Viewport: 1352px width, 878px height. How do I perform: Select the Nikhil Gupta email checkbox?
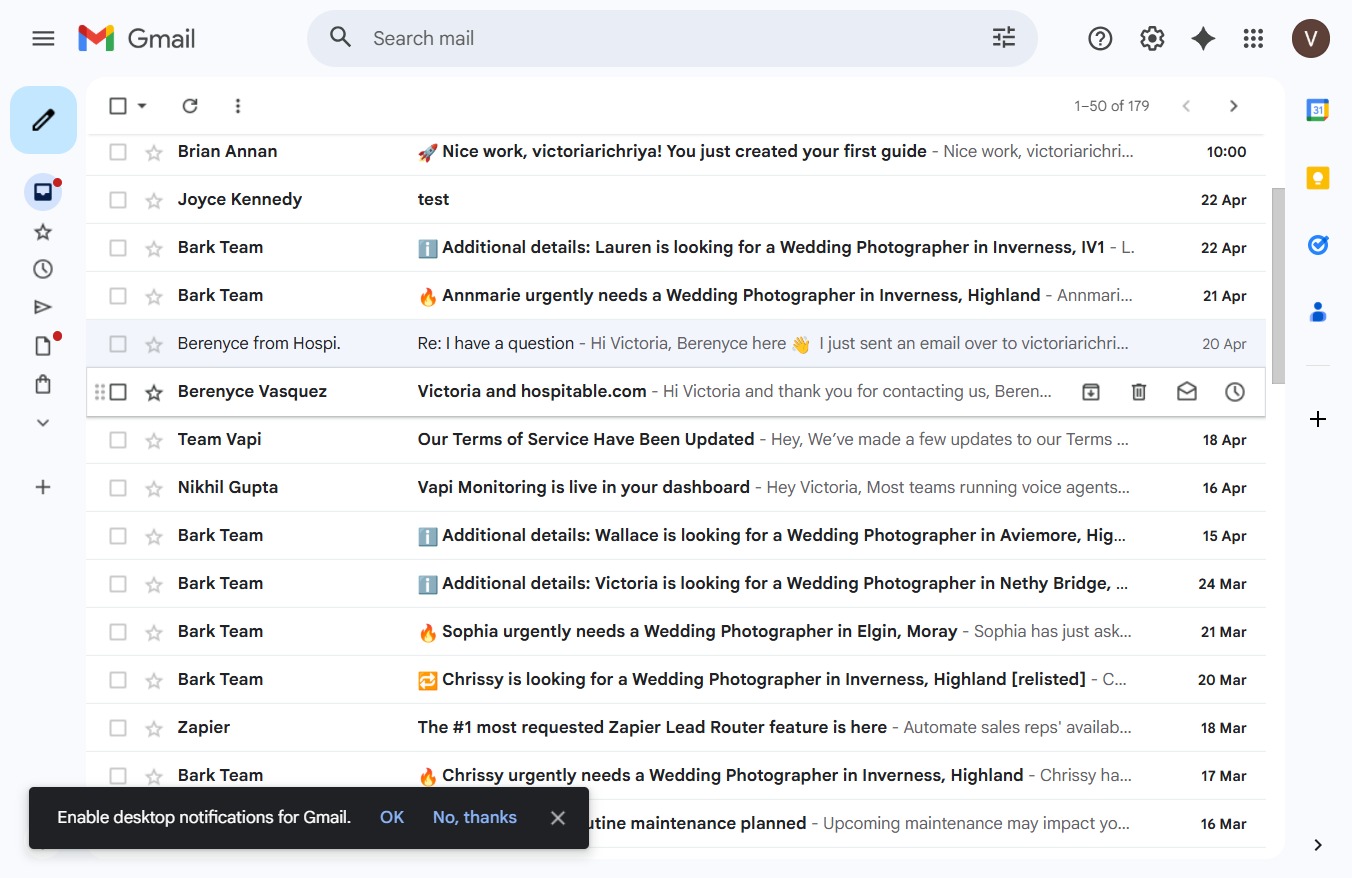[118, 488]
